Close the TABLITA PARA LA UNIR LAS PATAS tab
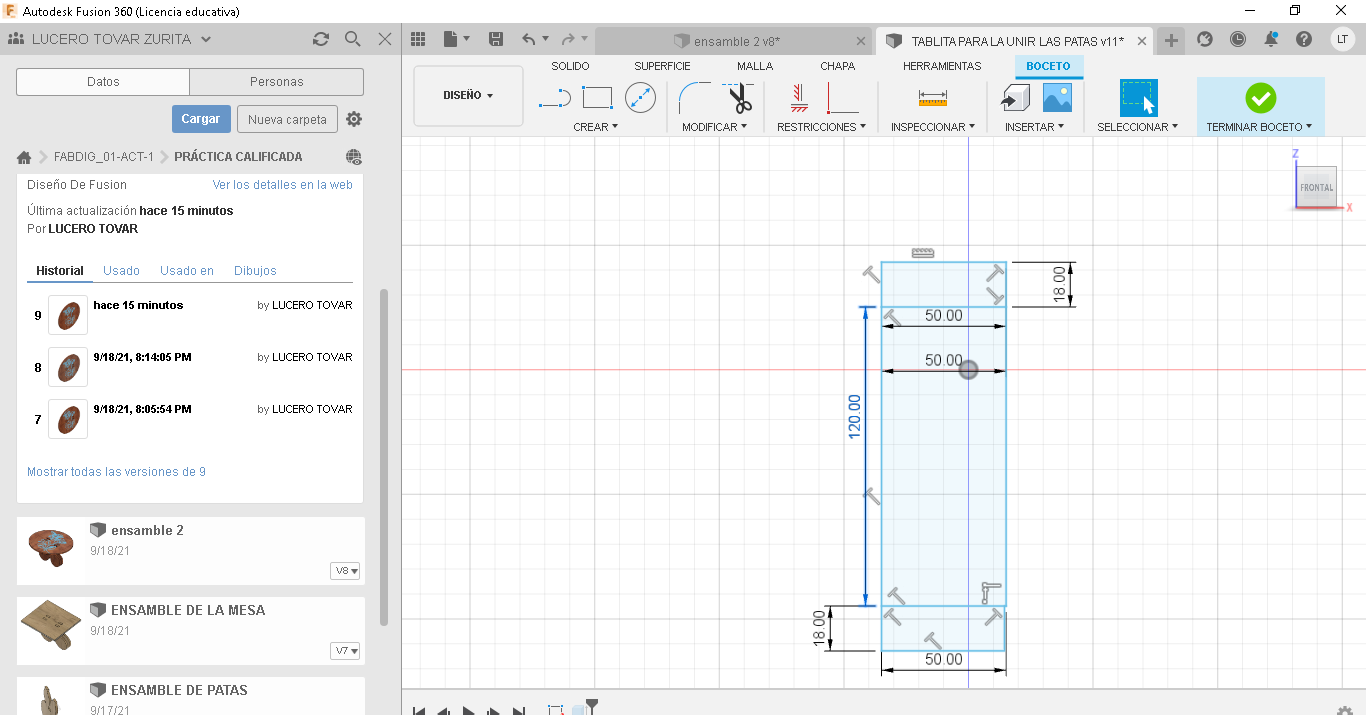Viewport: 1366px width, 715px height. (x=1141, y=41)
